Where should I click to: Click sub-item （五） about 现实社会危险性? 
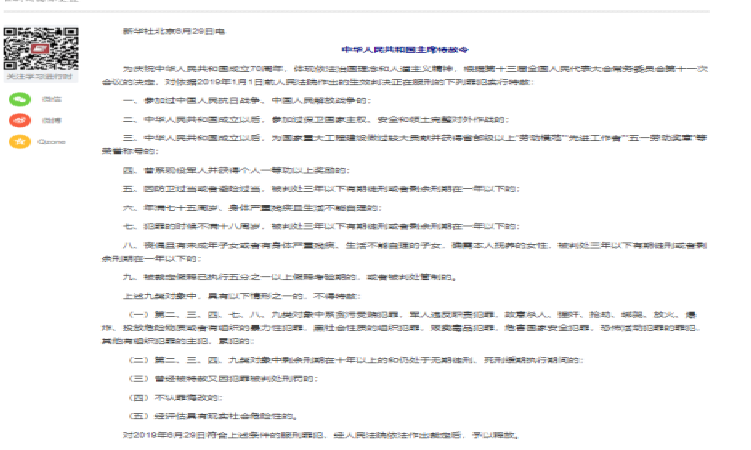[212, 416]
